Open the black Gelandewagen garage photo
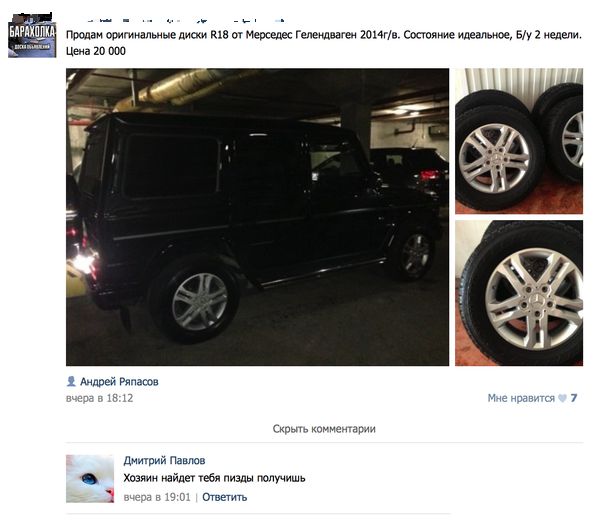The width and height of the screenshot is (600, 521). [257, 217]
